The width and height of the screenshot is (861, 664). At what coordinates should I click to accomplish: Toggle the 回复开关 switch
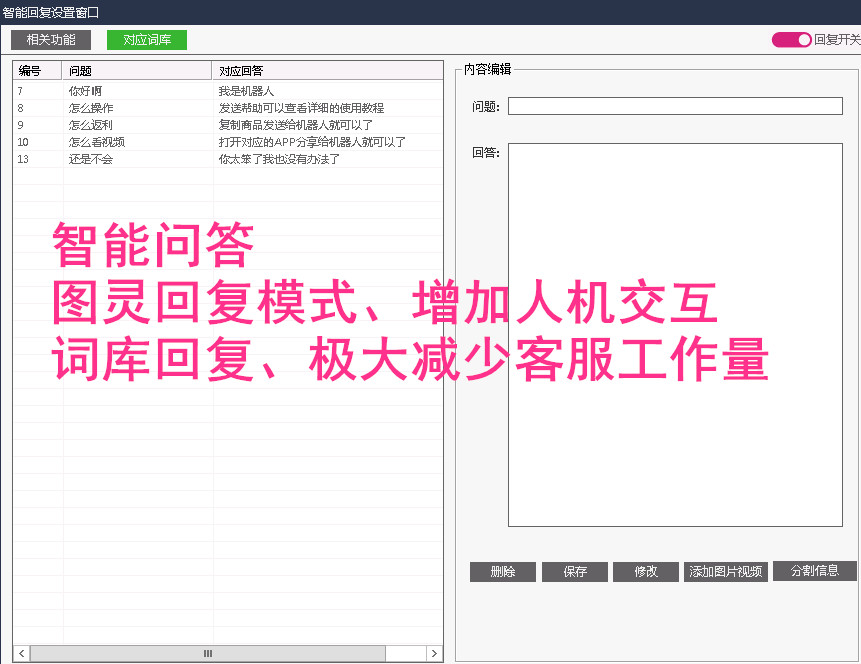point(791,40)
